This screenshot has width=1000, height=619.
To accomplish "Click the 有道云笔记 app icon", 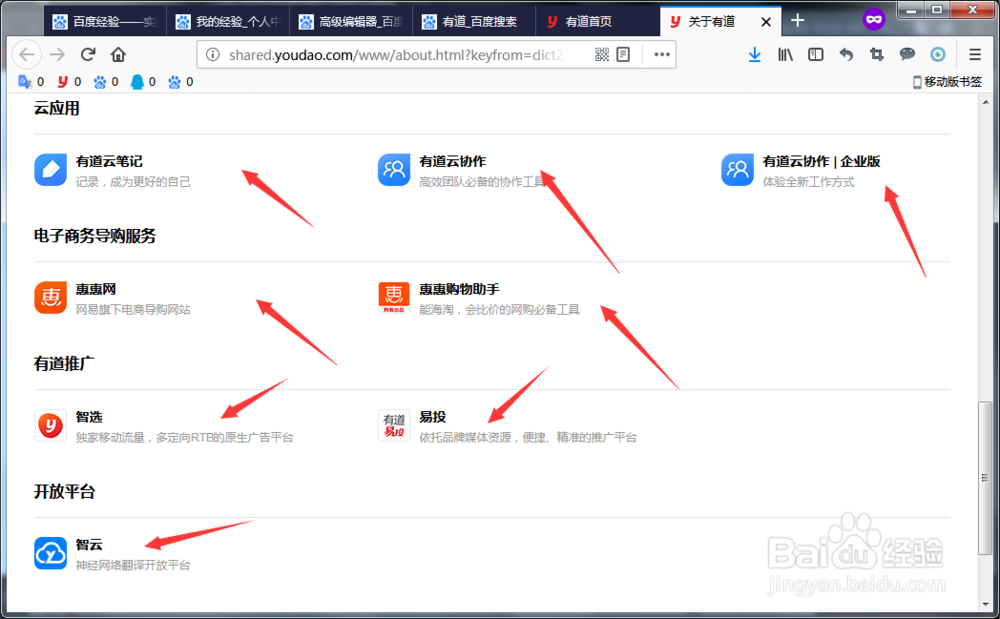I will [x=50, y=170].
